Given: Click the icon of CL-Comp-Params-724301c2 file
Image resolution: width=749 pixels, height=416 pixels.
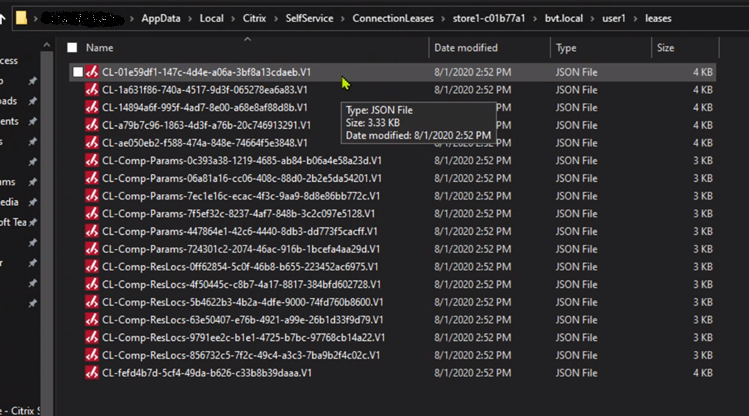Looking at the screenshot, I should coord(91,249).
